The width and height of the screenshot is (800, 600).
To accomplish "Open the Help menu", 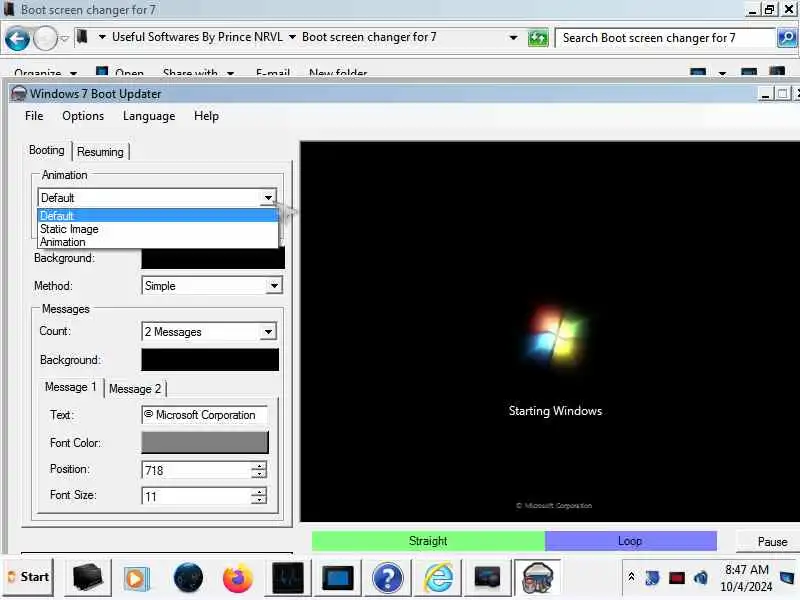I will coord(206,116).
